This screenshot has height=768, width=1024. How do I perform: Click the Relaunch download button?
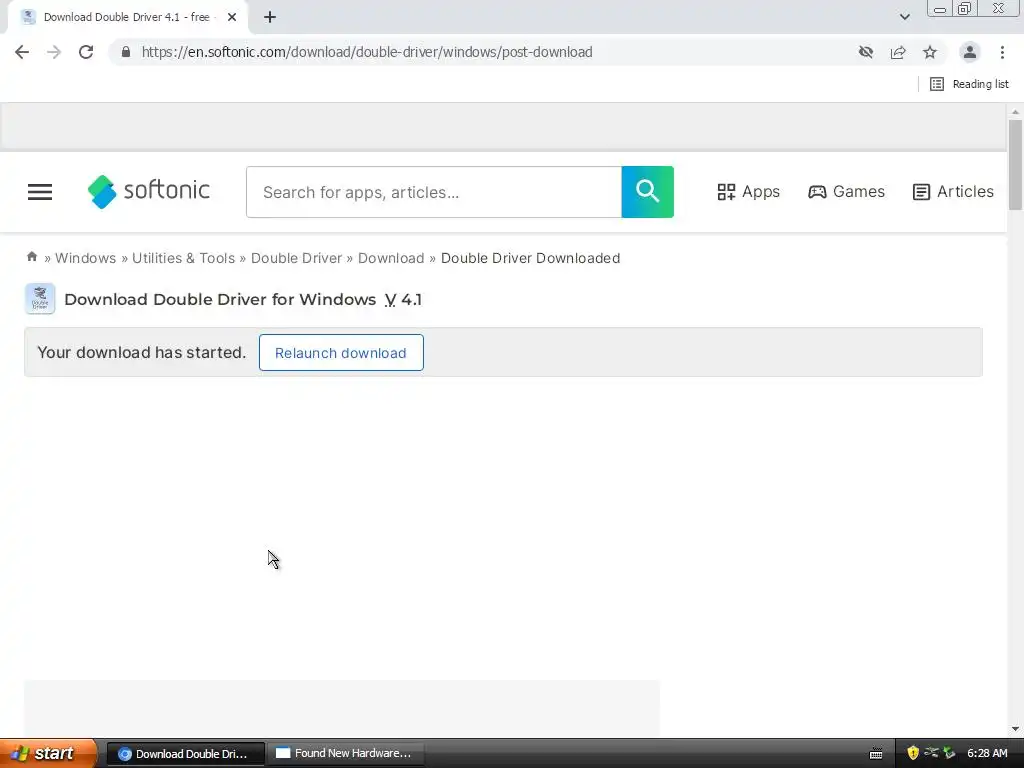pos(341,353)
